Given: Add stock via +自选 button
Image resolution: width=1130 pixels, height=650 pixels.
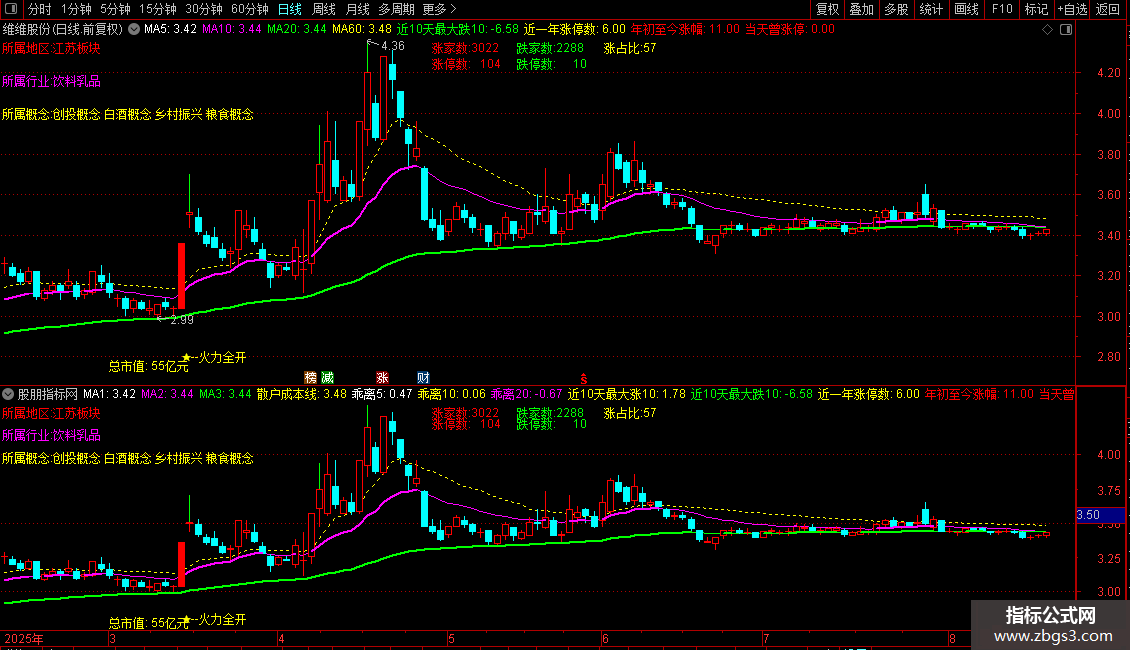Looking at the screenshot, I should (1072, 9).
